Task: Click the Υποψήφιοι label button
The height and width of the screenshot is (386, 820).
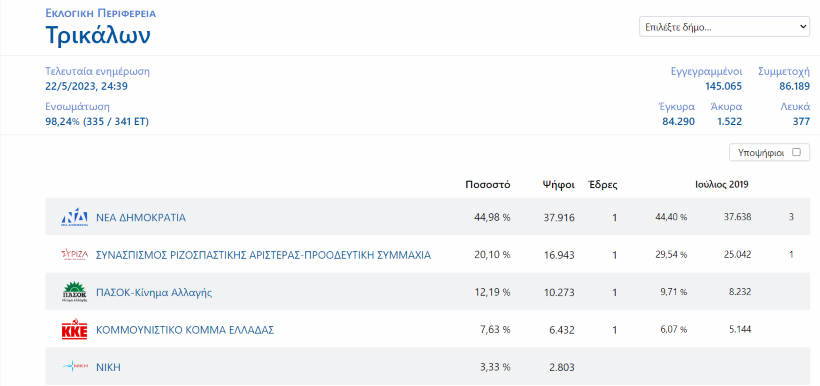Action: [769, 153]
